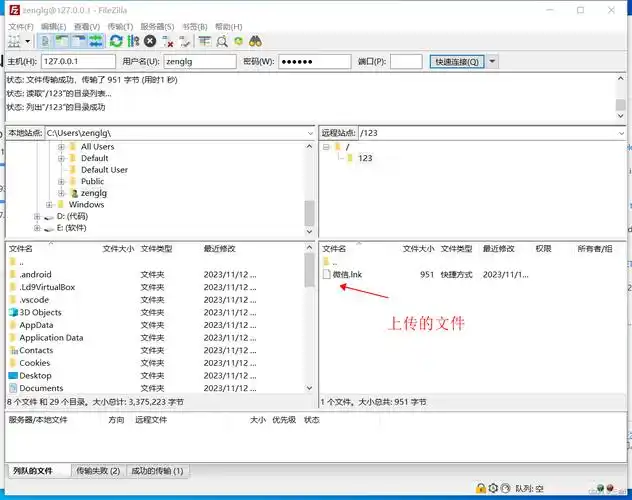Toggle the local directory tree view
Screen dimensions: 632x500
(x=63, y=41)
